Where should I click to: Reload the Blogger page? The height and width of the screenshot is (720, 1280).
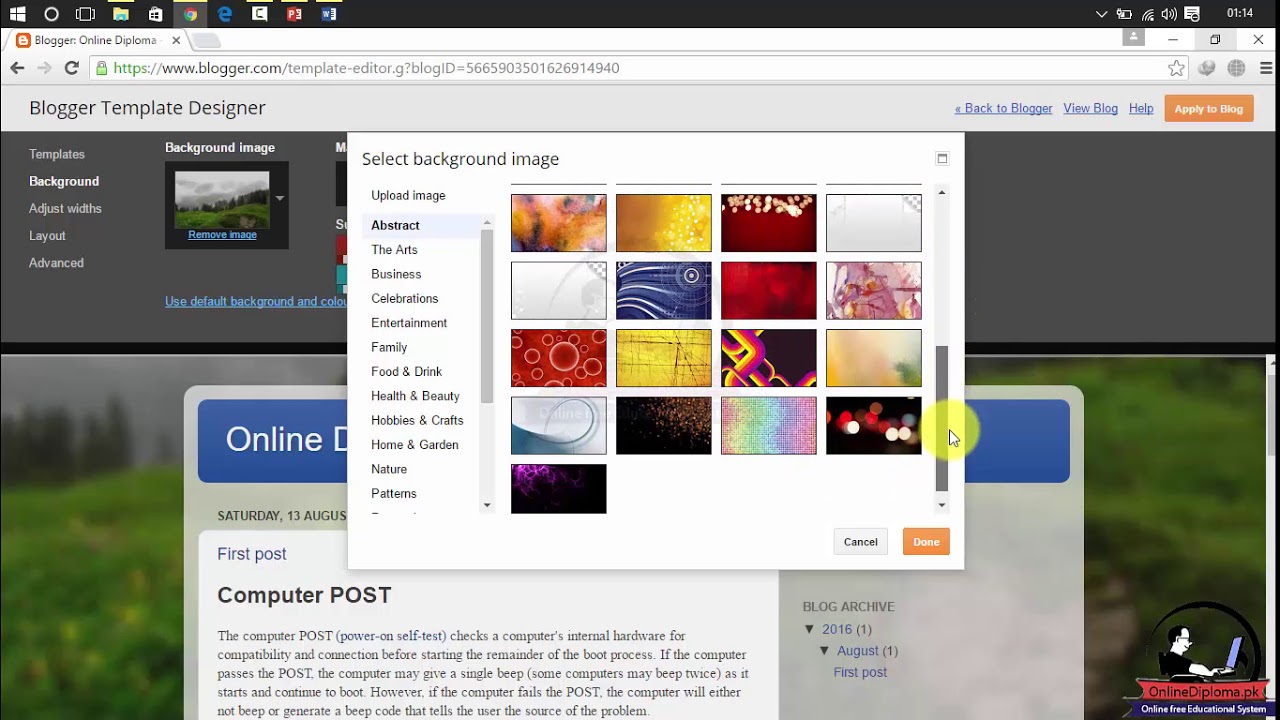(71, 68)
